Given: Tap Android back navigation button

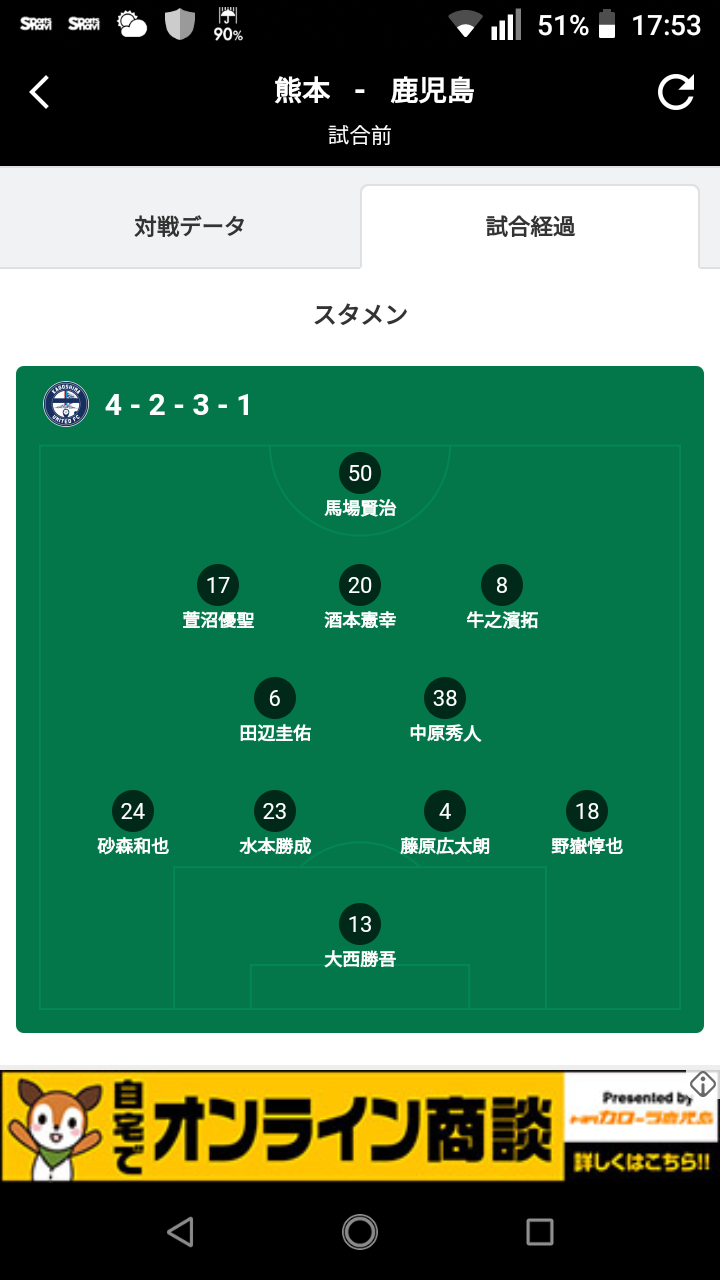Looking at the screenshot, I should 180,1232.
